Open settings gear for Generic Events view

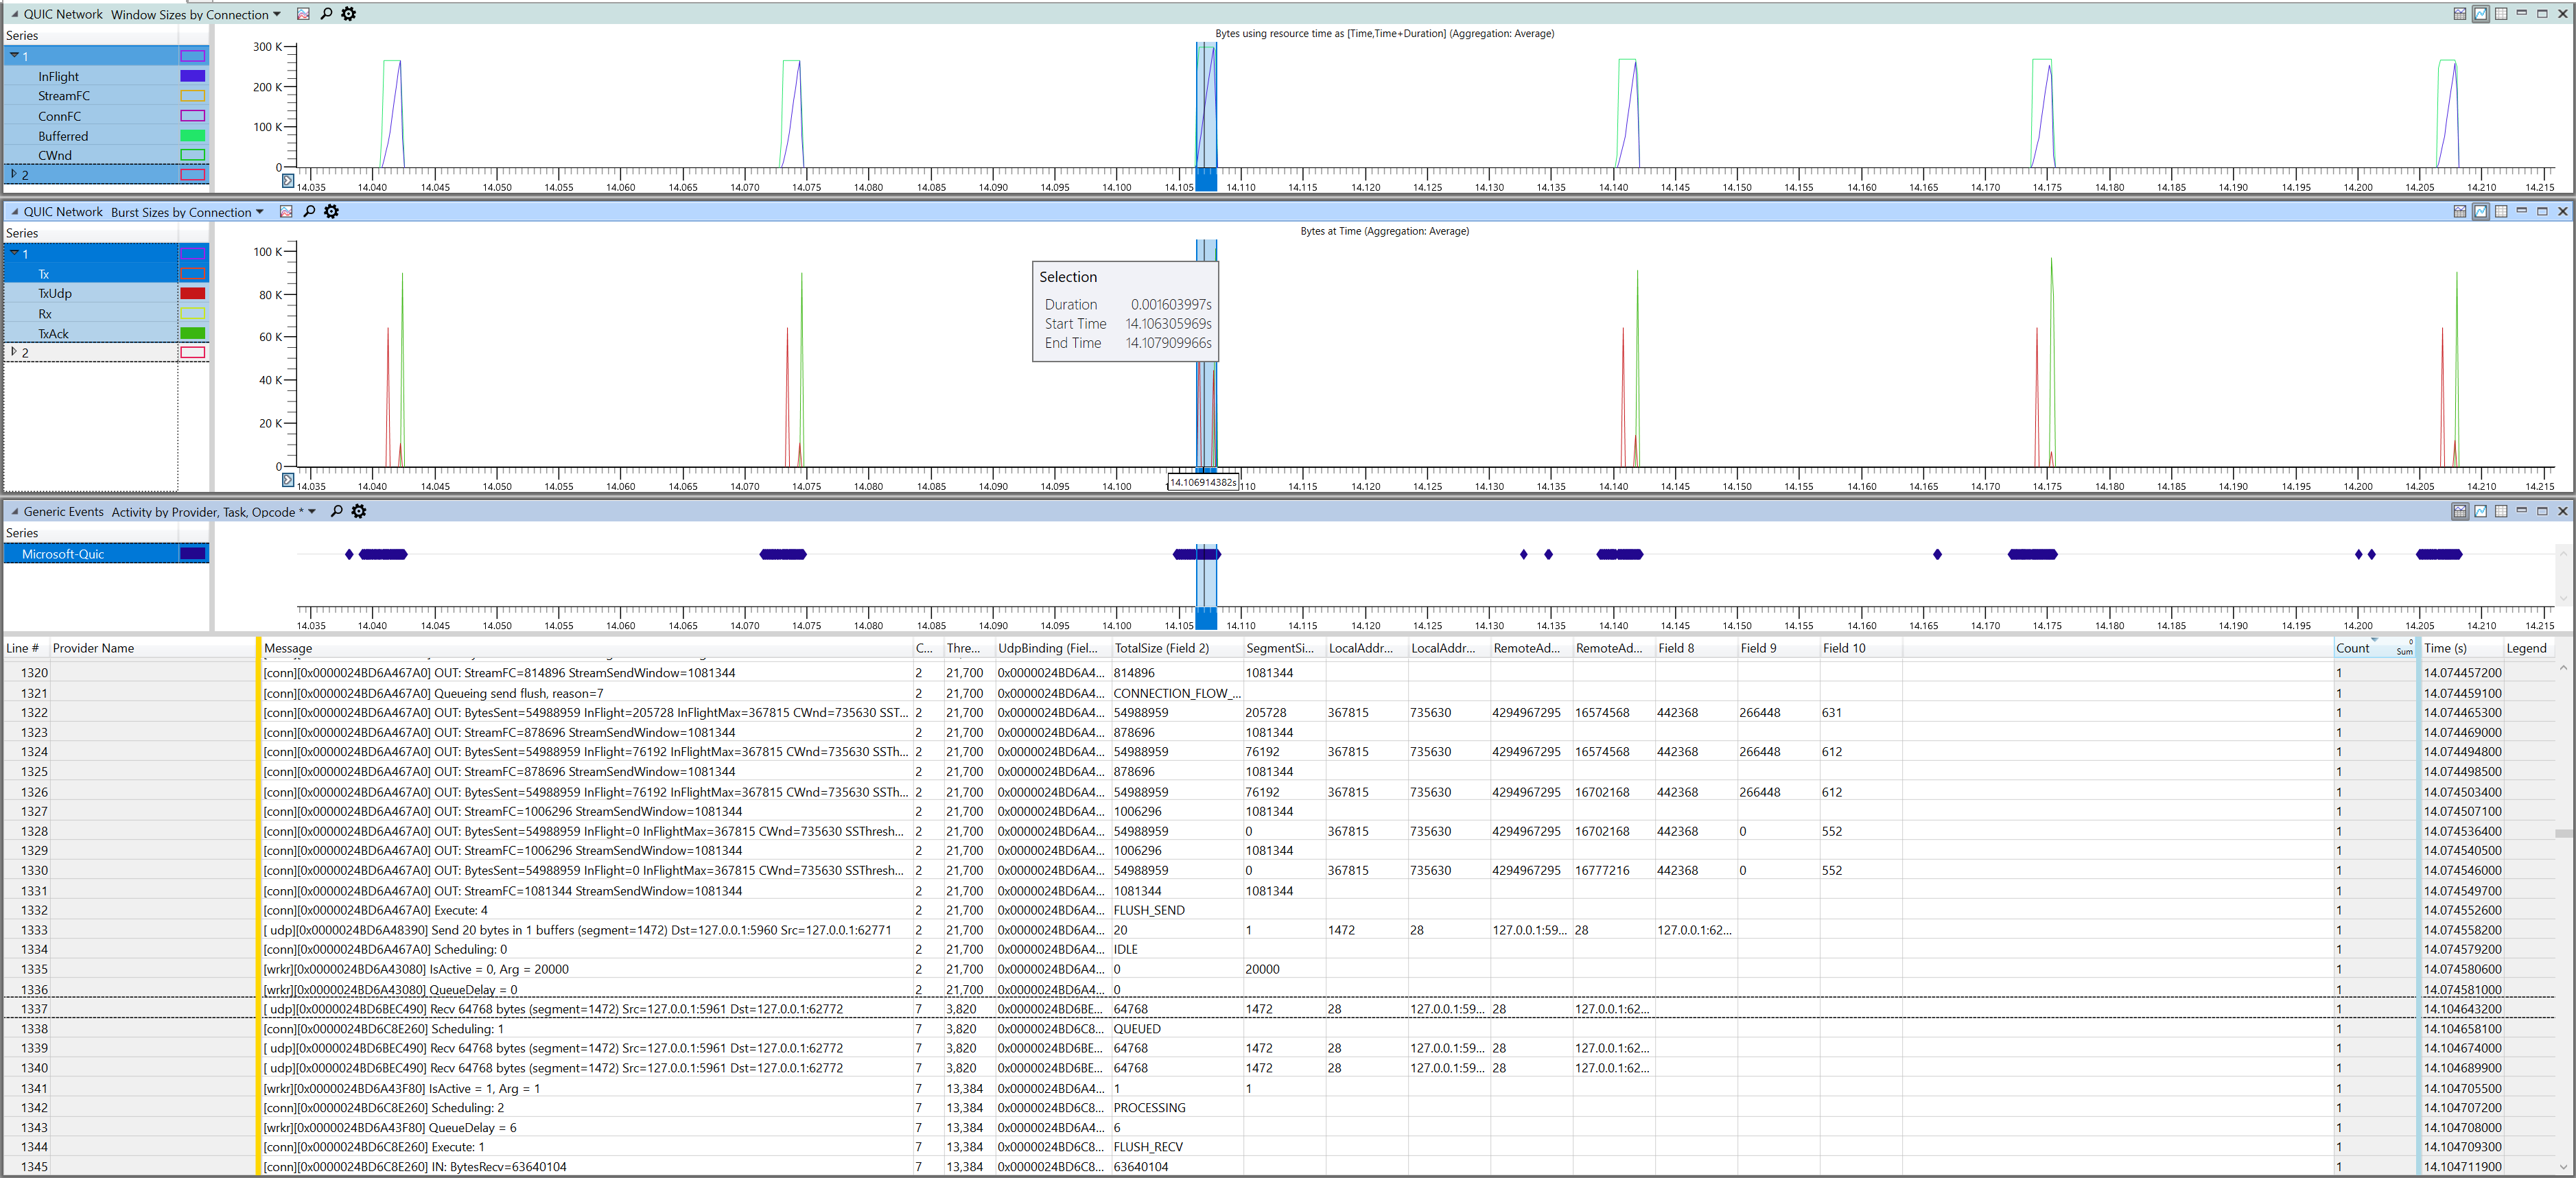click(359, 511)
